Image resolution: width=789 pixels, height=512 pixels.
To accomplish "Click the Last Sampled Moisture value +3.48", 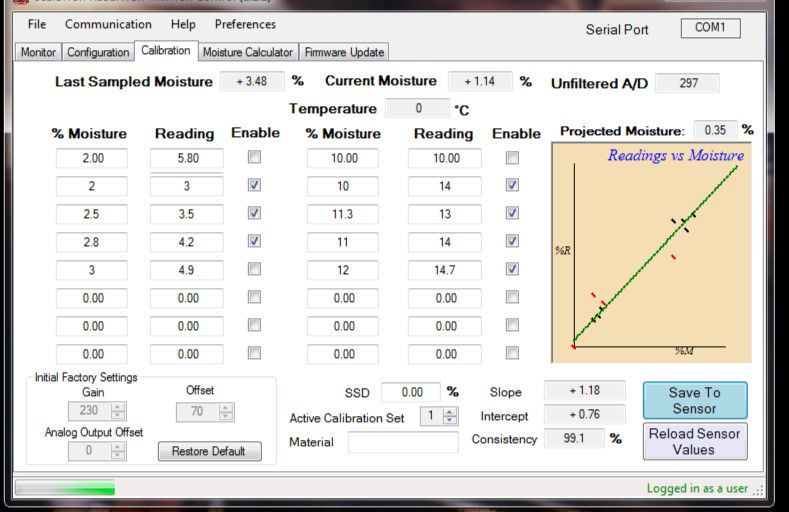I will (x=252, y=81).
